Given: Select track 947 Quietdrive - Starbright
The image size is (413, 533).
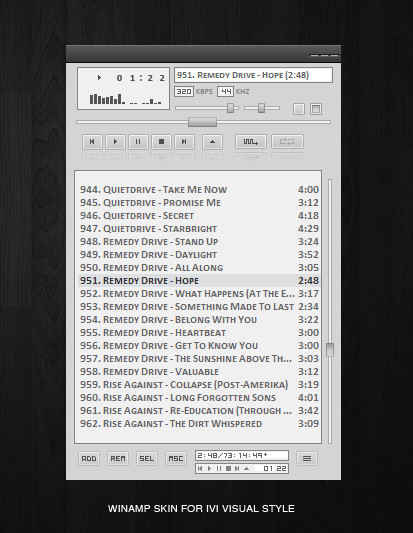Looking at the screenshot, I should point(200,229).
